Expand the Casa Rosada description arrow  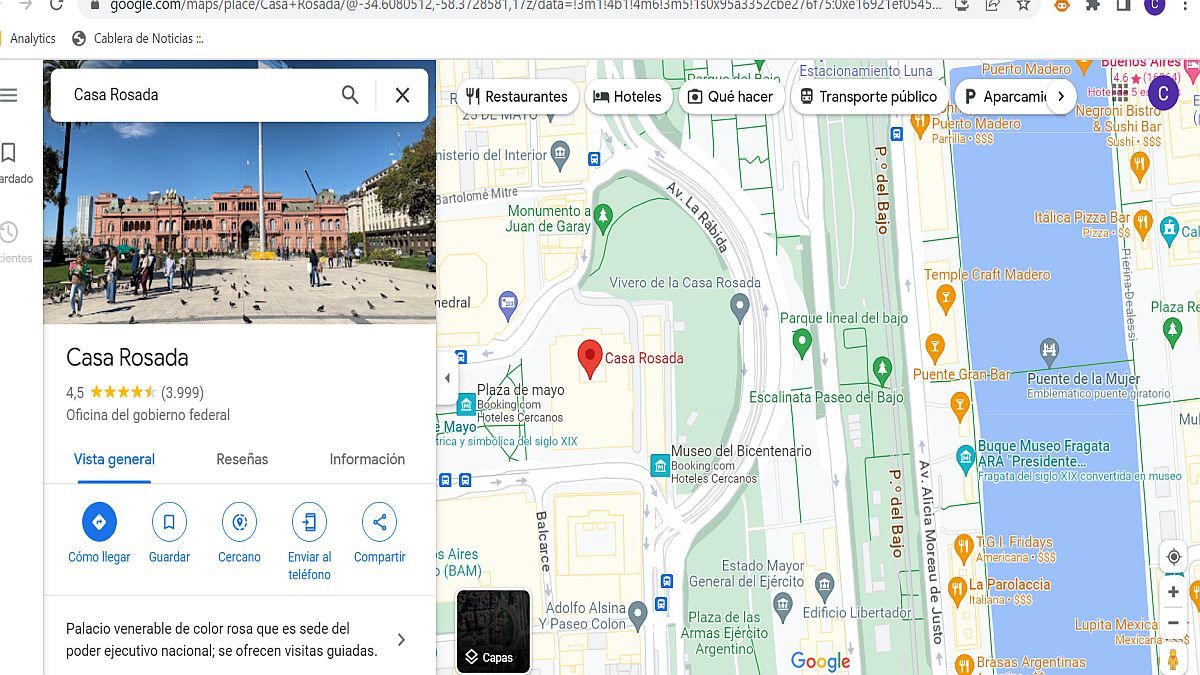click(400, 639)
